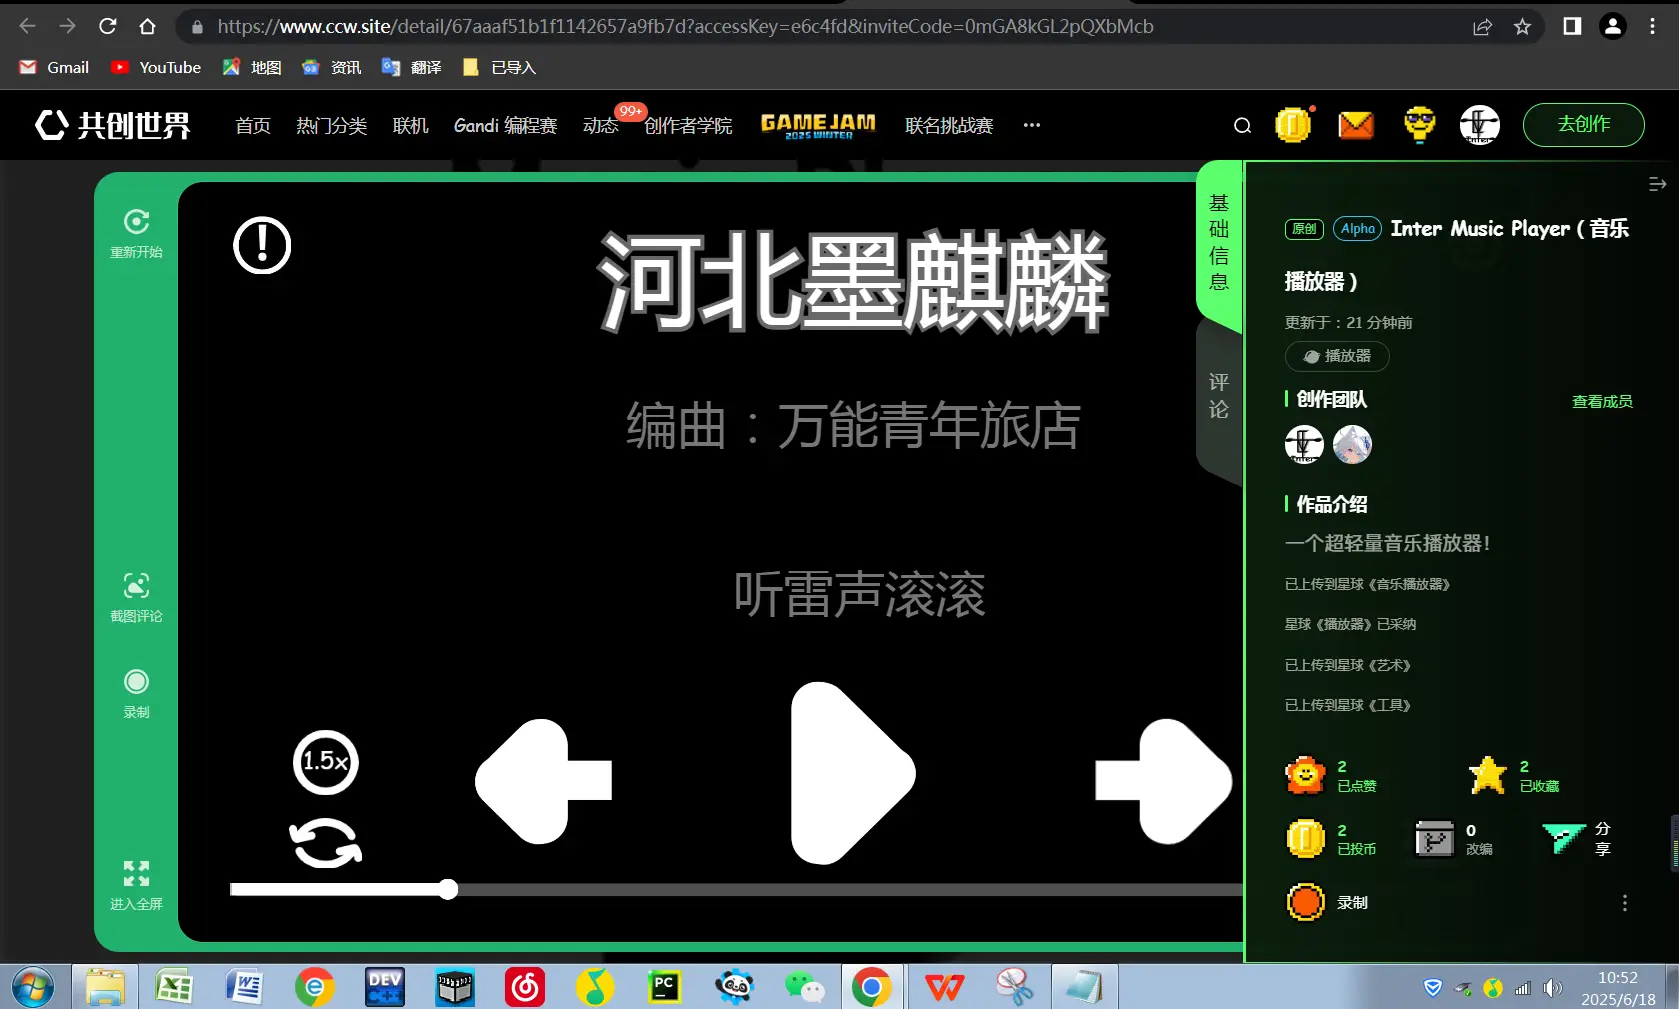Open screenshot comment (截图评论) tool
Screen dimensions: 1679x1009
(137, 585)
